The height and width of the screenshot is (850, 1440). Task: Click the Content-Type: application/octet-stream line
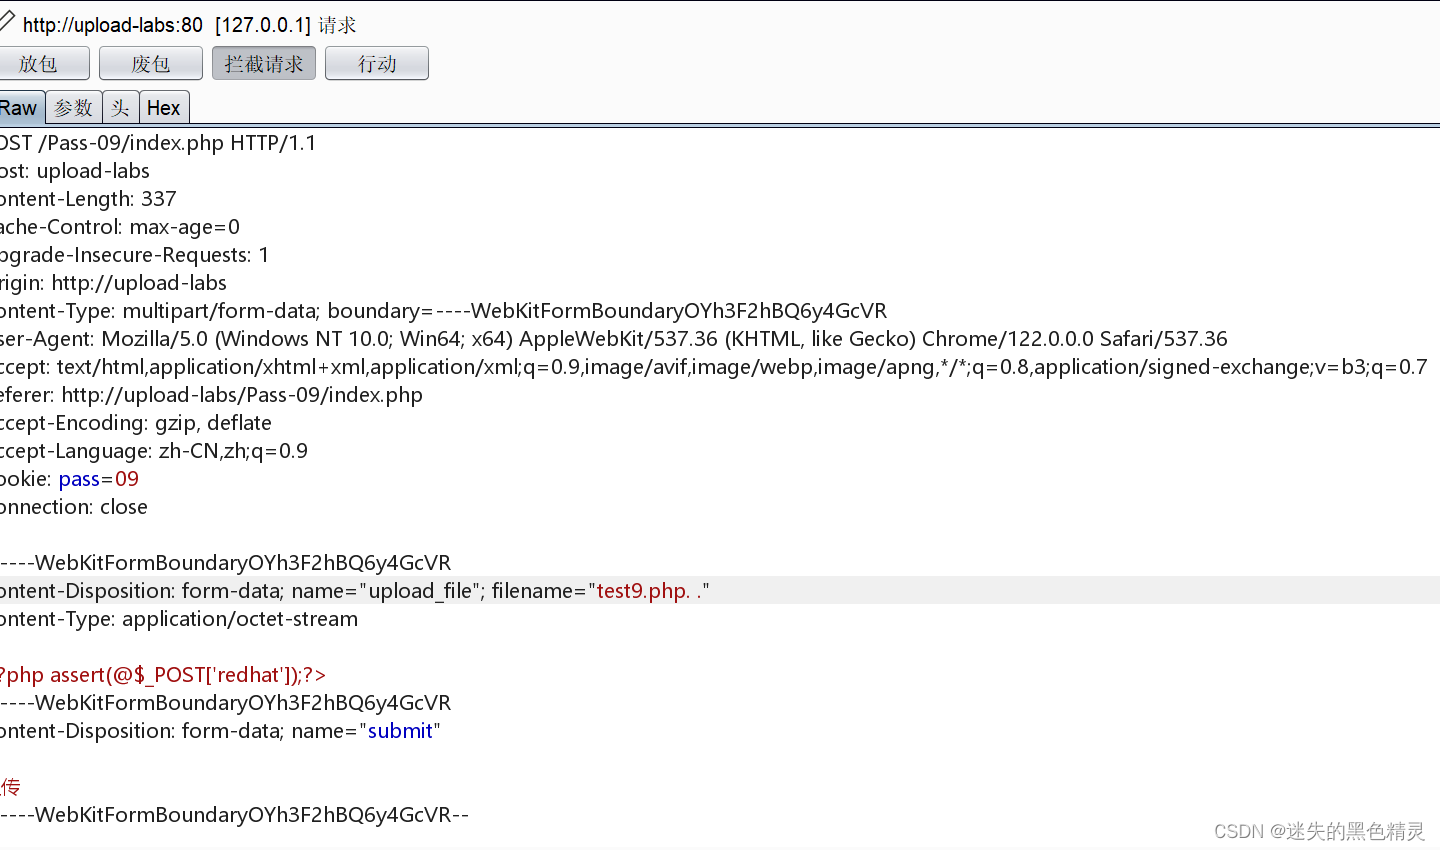coord(179,619)
